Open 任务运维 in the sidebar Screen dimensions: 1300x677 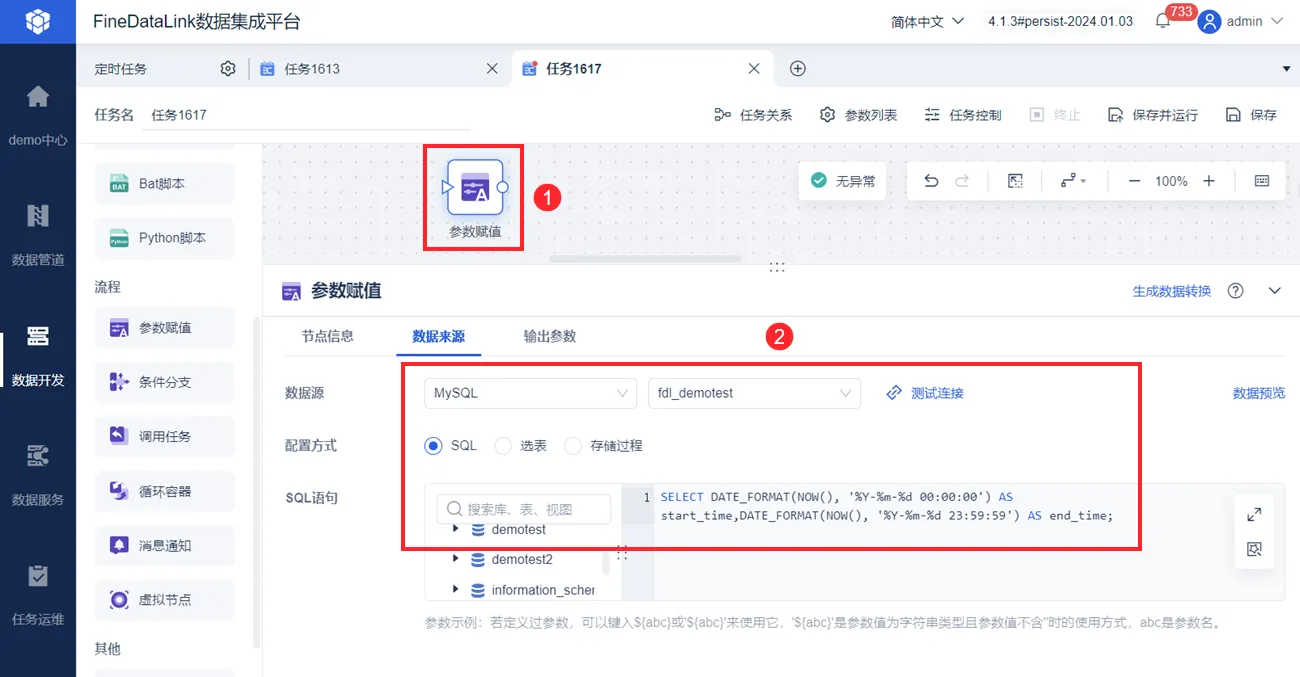[x=37, y=593]
